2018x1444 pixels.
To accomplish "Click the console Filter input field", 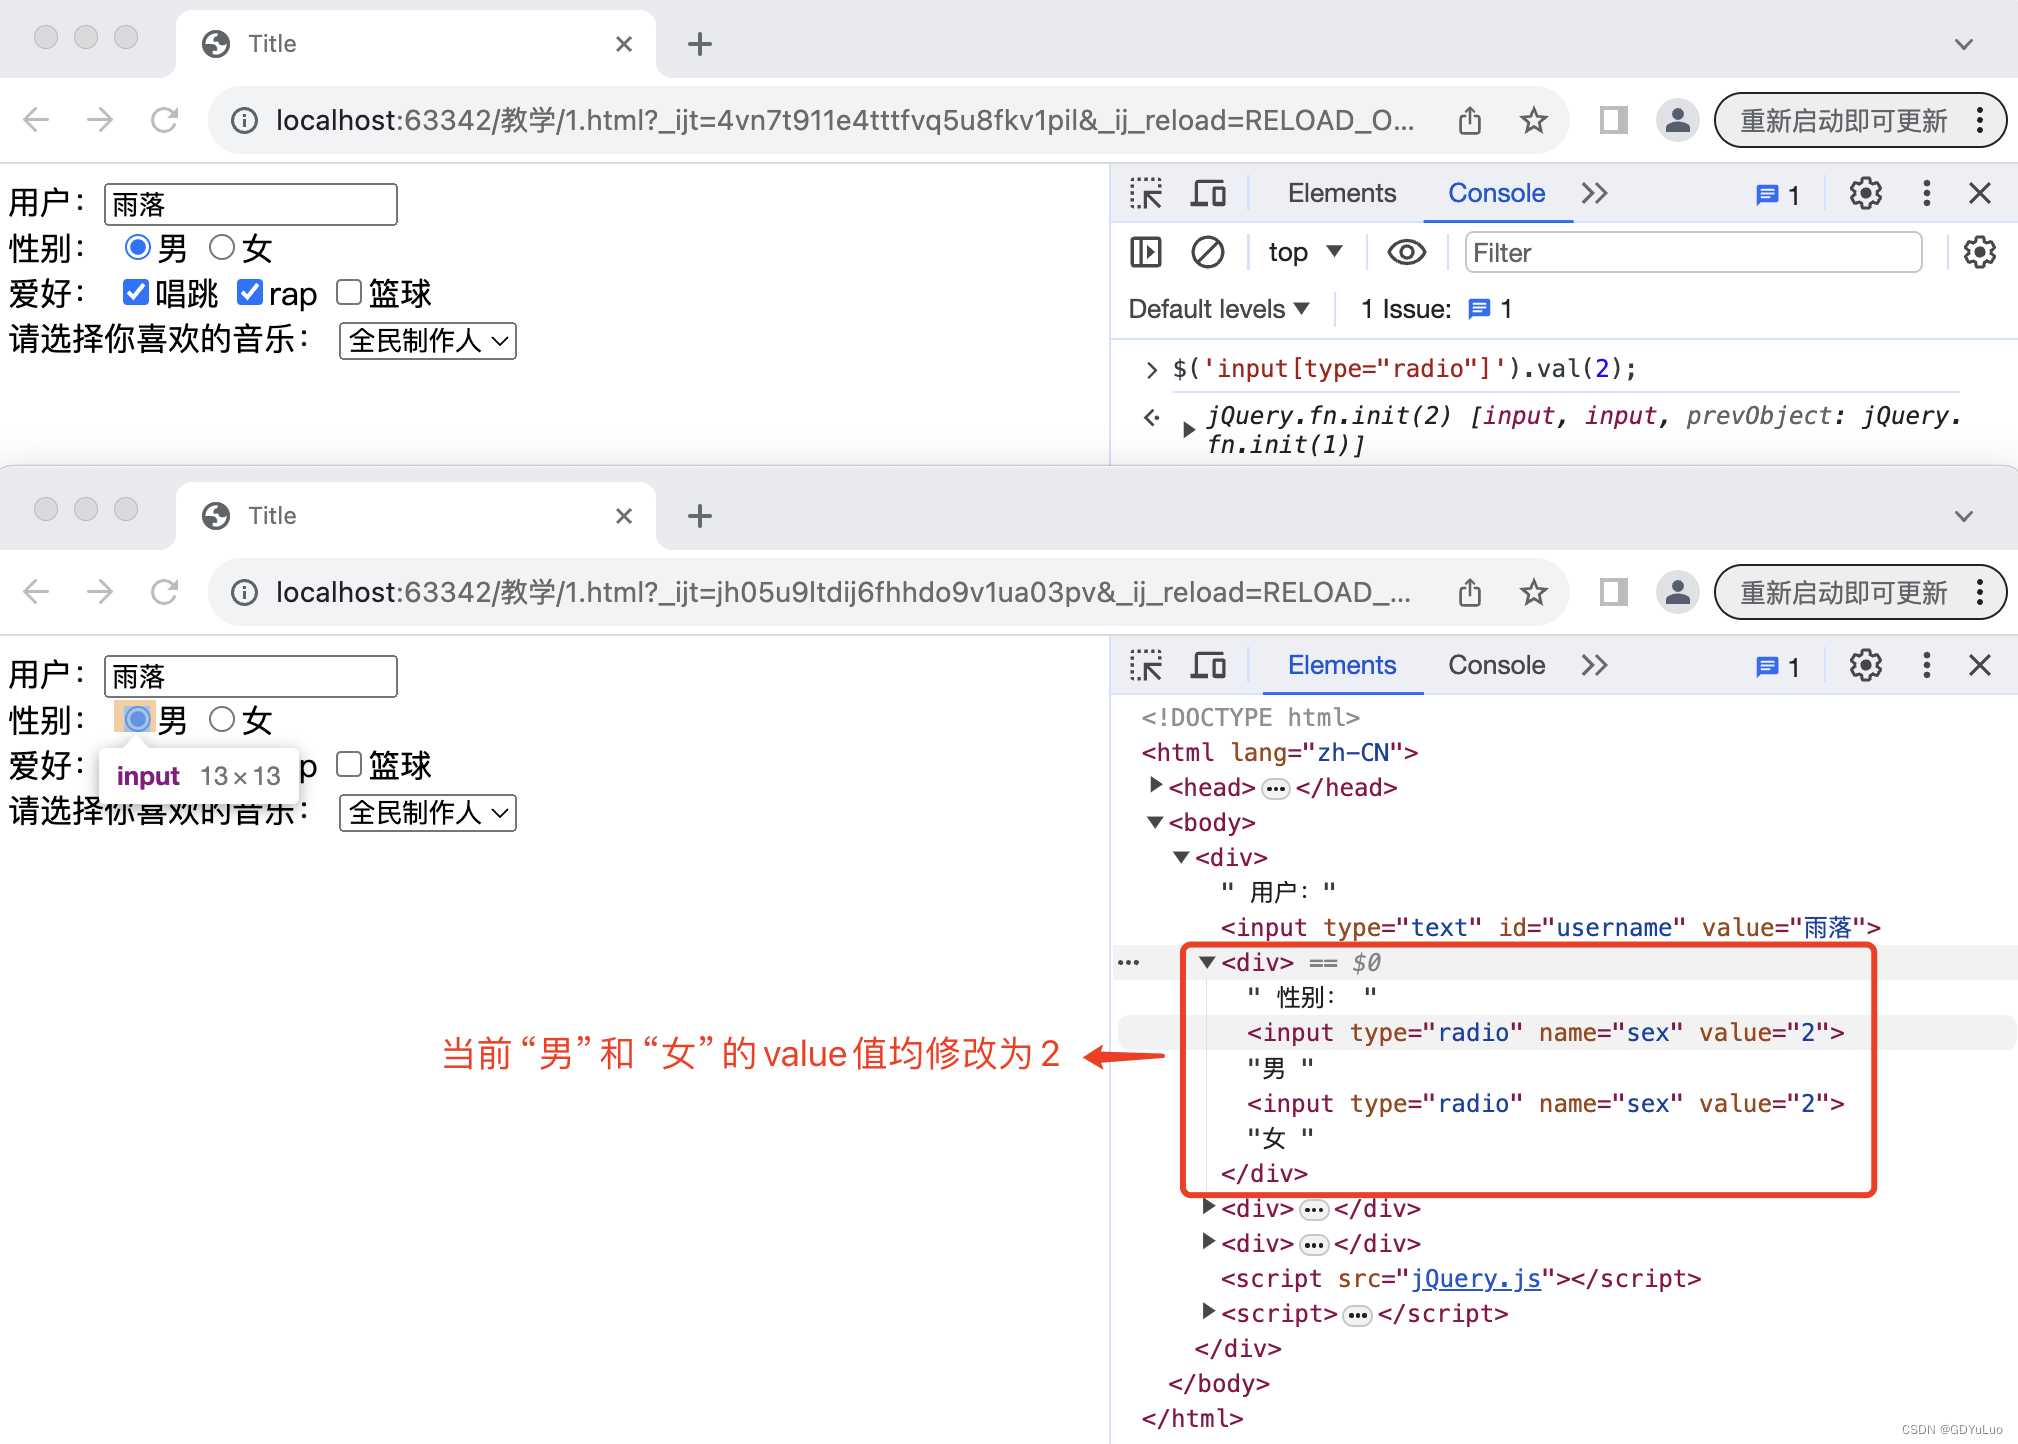I will tap(1692, 252).
